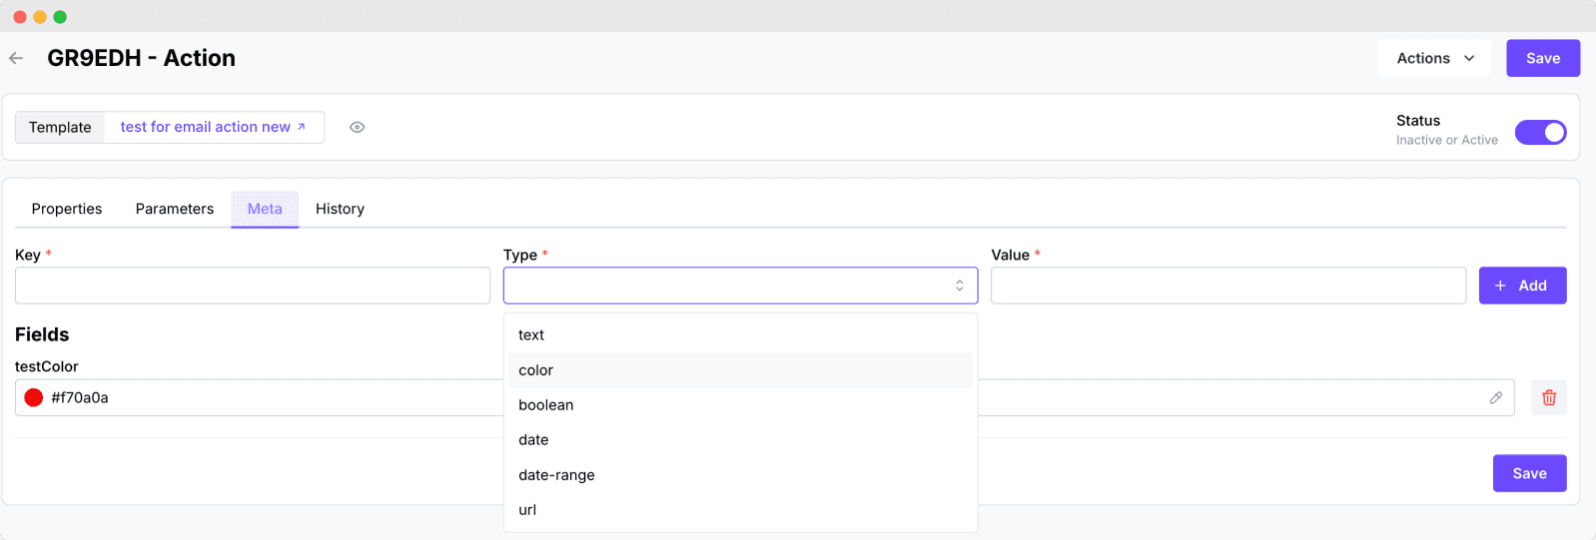The height and width of the screenshot is (540, 1596).
Task: Focus the Key input field
Action: 252,286
